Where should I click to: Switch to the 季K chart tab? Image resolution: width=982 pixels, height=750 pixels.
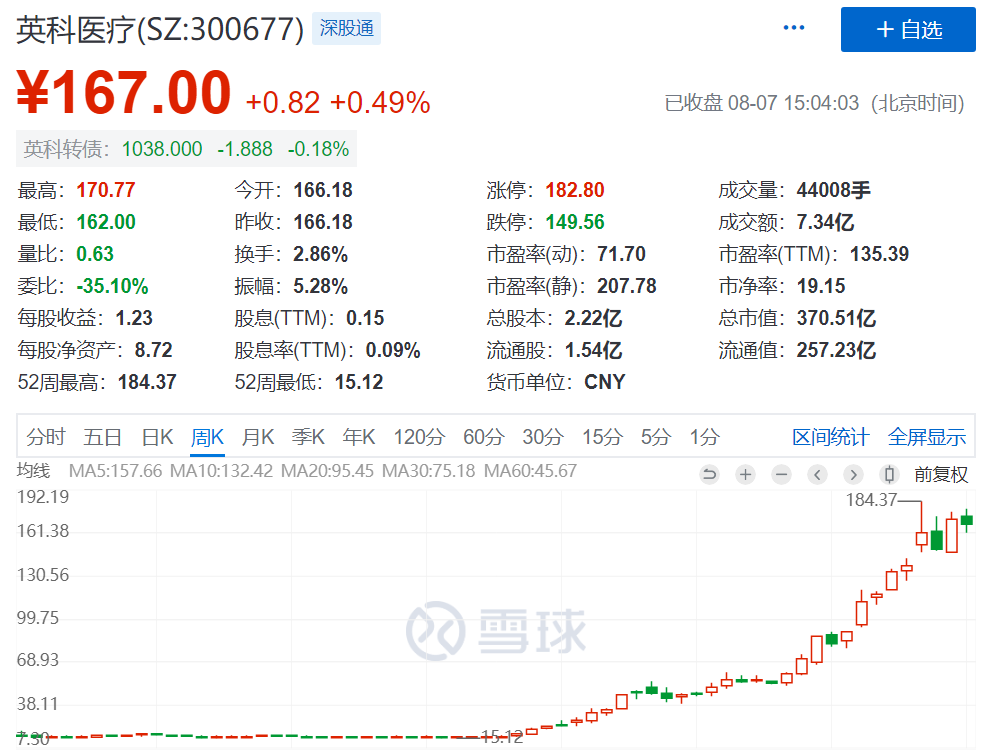coord(308,437)
